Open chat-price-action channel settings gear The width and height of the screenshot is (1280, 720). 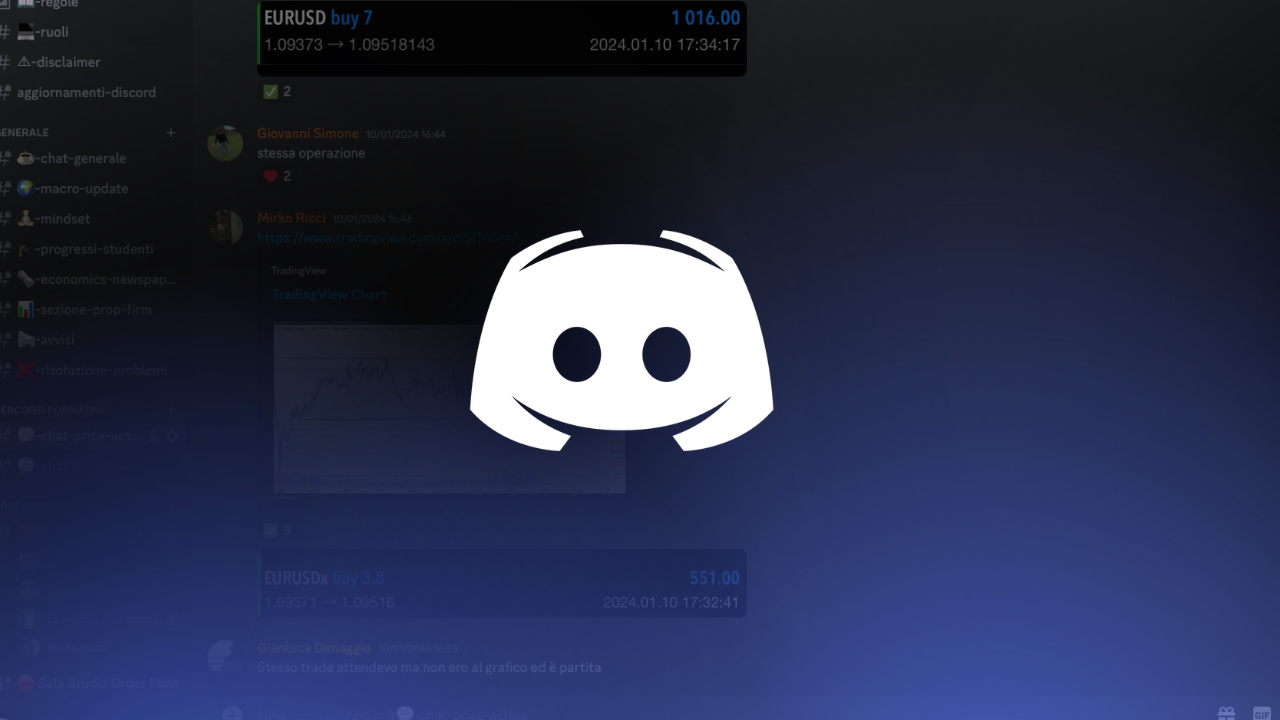pyautogui.click(x=171, y=436)
